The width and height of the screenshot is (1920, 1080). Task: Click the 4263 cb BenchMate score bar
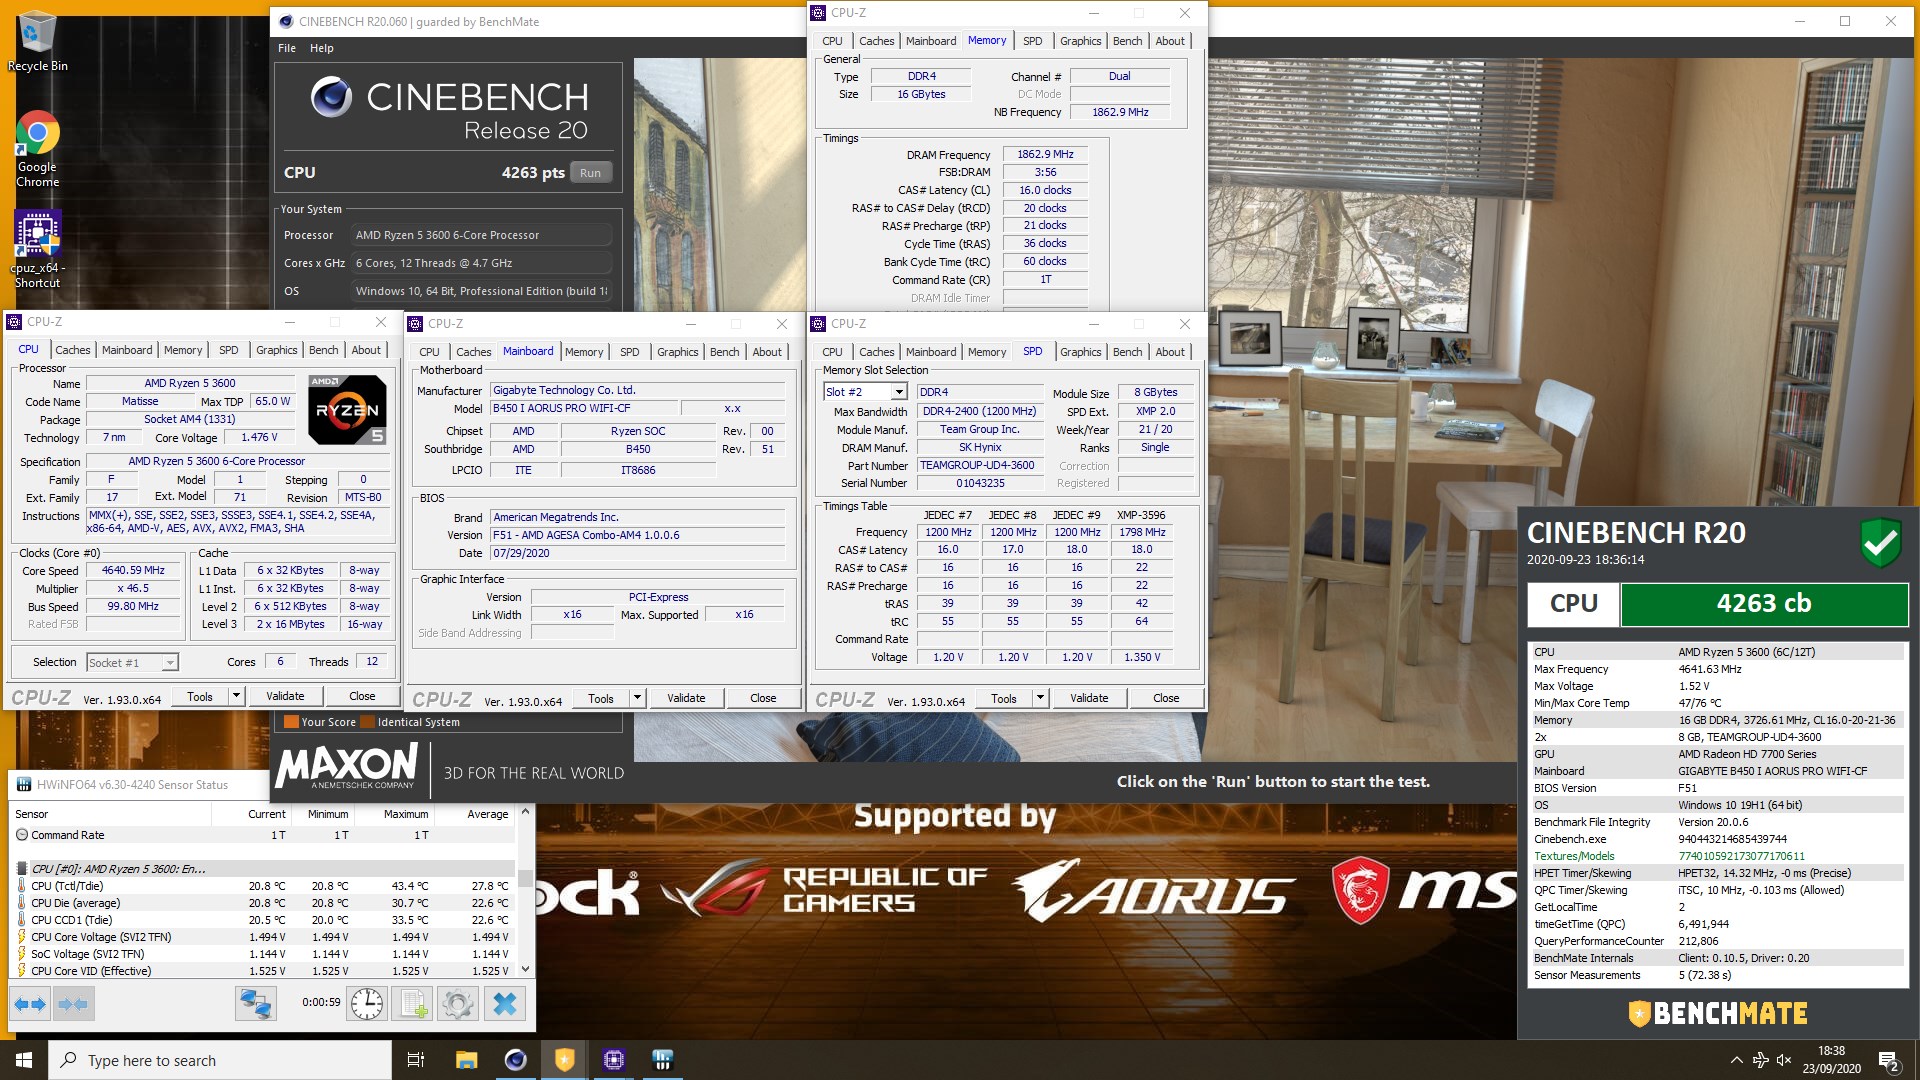[x=1763, y=604]
